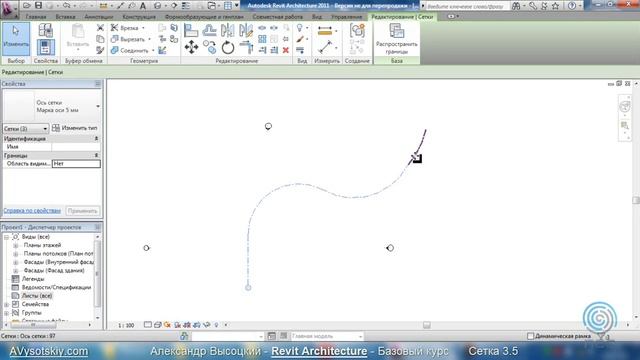Toggle the Динамическая рамка checkbox
This screenshot has width=640, height=360.
point(530,336)
